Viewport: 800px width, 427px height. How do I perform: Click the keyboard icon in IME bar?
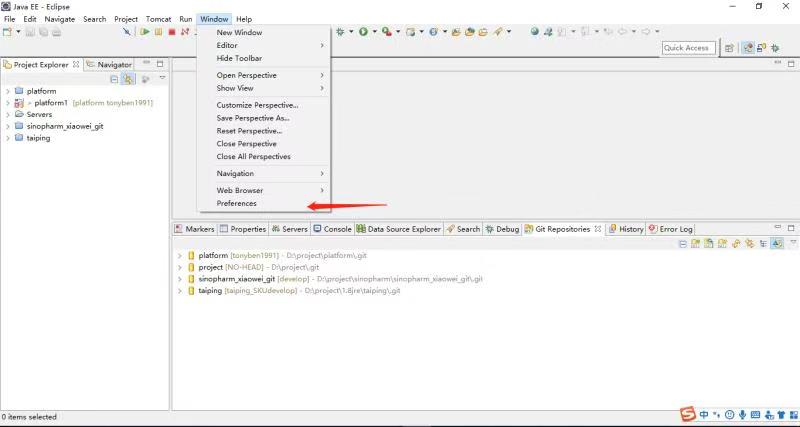point(756,415)
